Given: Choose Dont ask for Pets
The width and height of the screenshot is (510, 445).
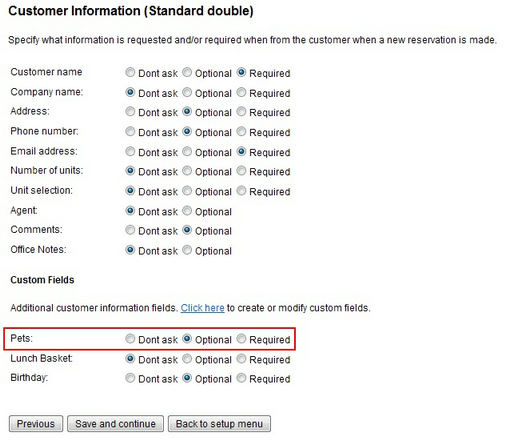Looking at the screenshot, I should click(130, 339).
